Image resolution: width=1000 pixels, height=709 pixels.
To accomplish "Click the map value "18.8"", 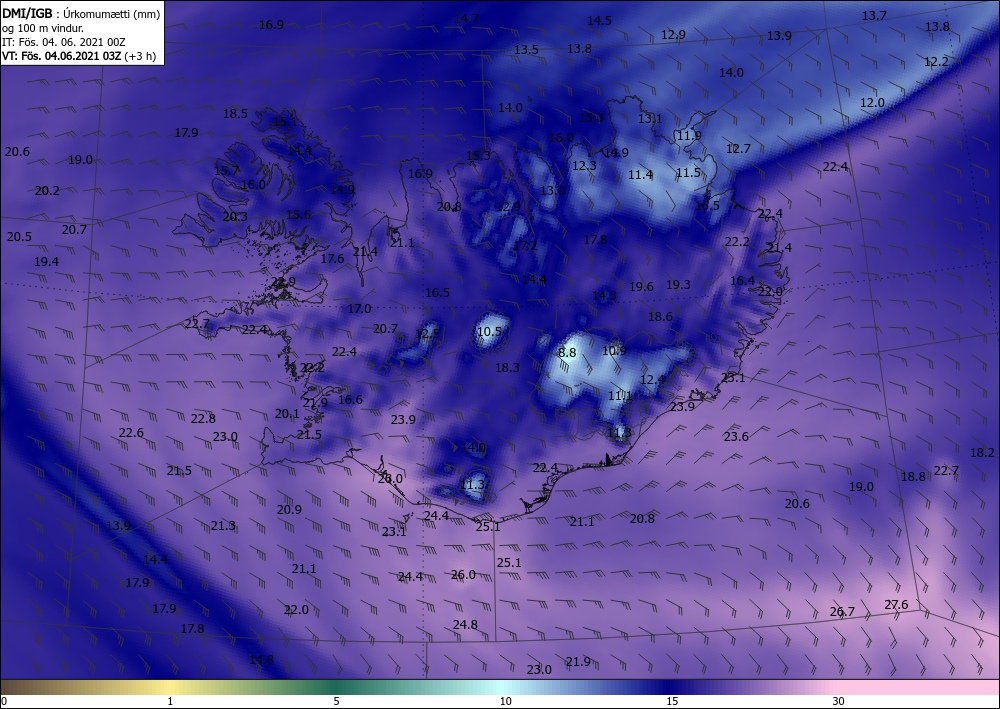I will pos(913,476).
